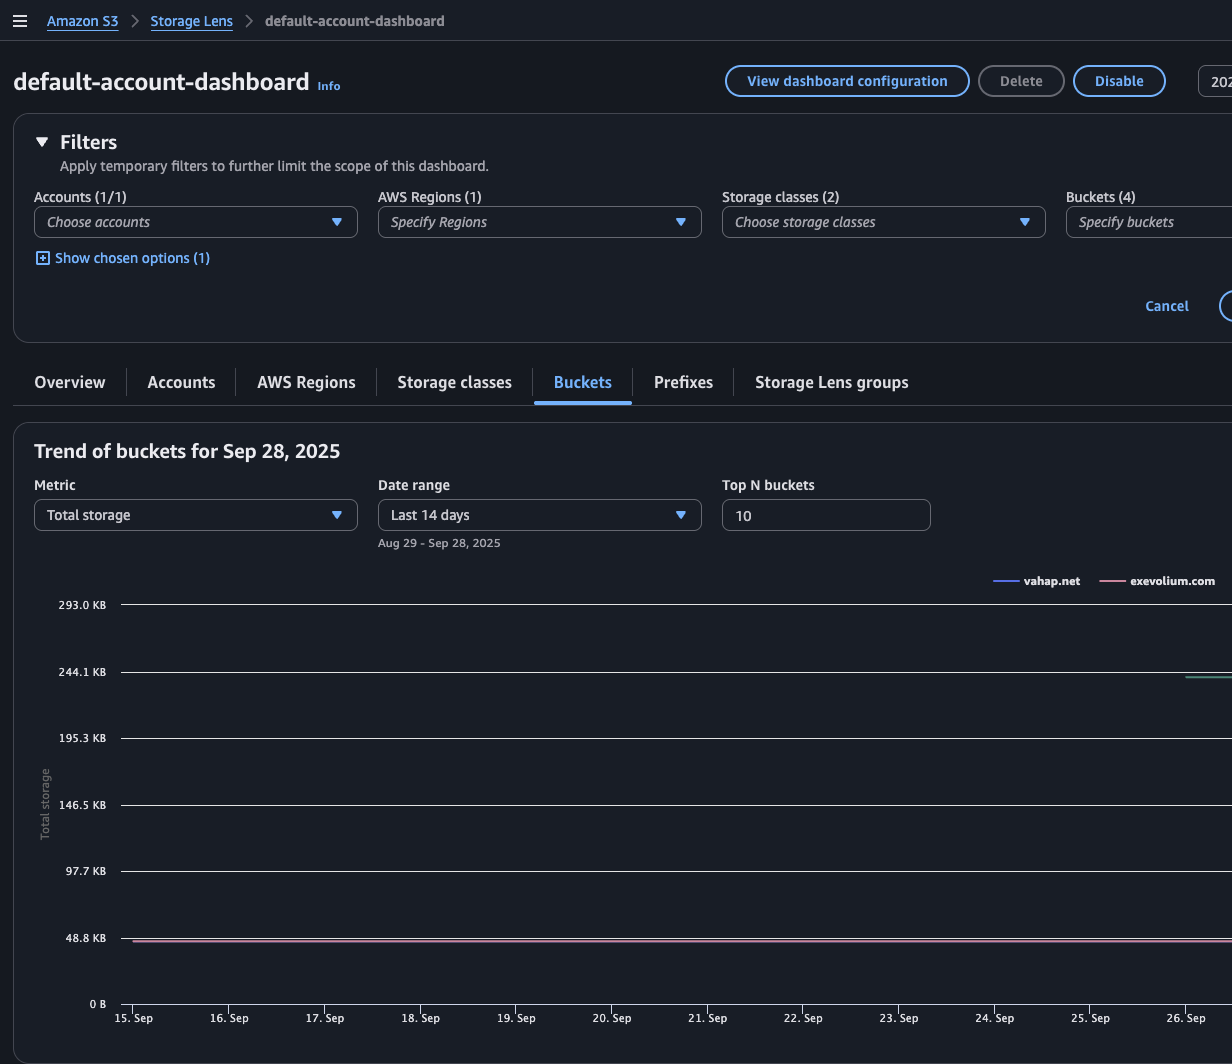This screenshot has width=1232, height=1064.
Task: Open the hamburger navigation menu
Action: [x=20, y=21]
